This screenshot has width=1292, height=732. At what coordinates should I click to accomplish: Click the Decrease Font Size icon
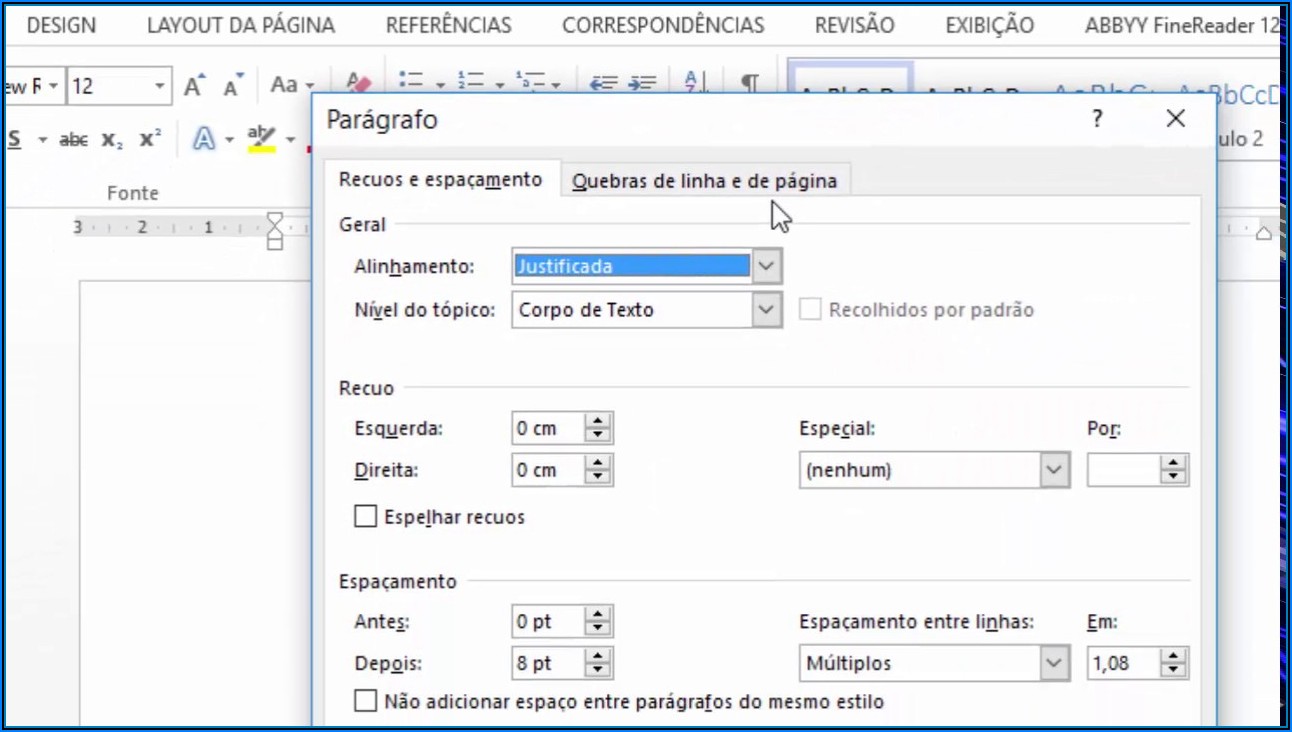pos(233,87)
